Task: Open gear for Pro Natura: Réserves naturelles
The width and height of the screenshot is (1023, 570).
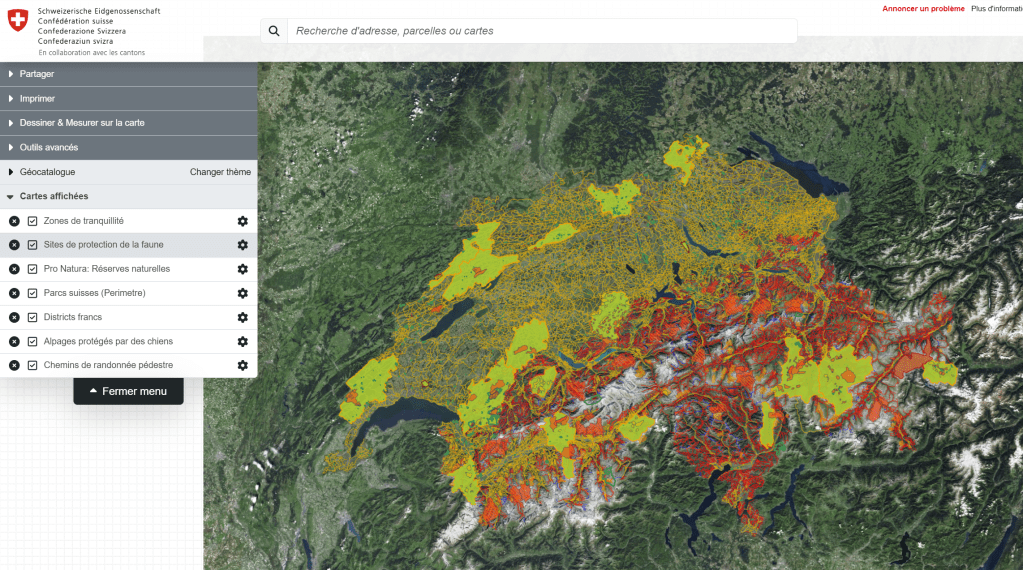Action: coord(242,269)
